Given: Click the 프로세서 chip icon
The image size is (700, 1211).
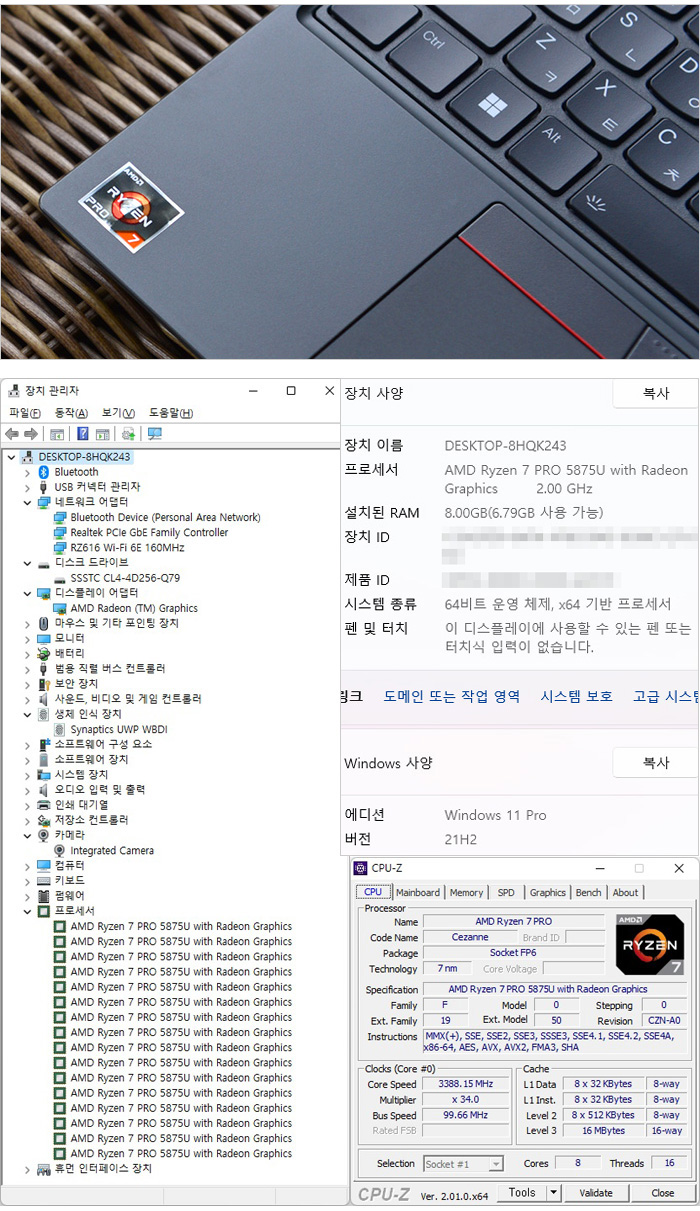Looking at the screenshot, I should pos(44,911).
